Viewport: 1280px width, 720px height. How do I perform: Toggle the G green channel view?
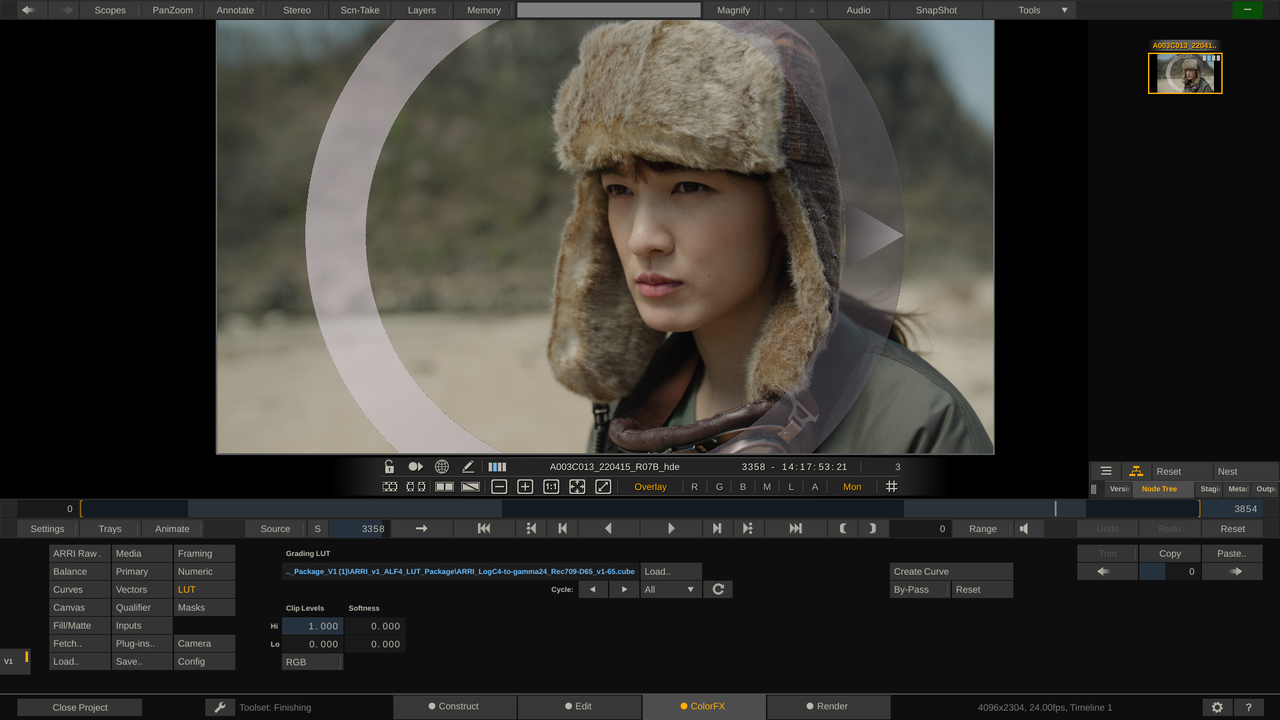(x=719, y=487)
